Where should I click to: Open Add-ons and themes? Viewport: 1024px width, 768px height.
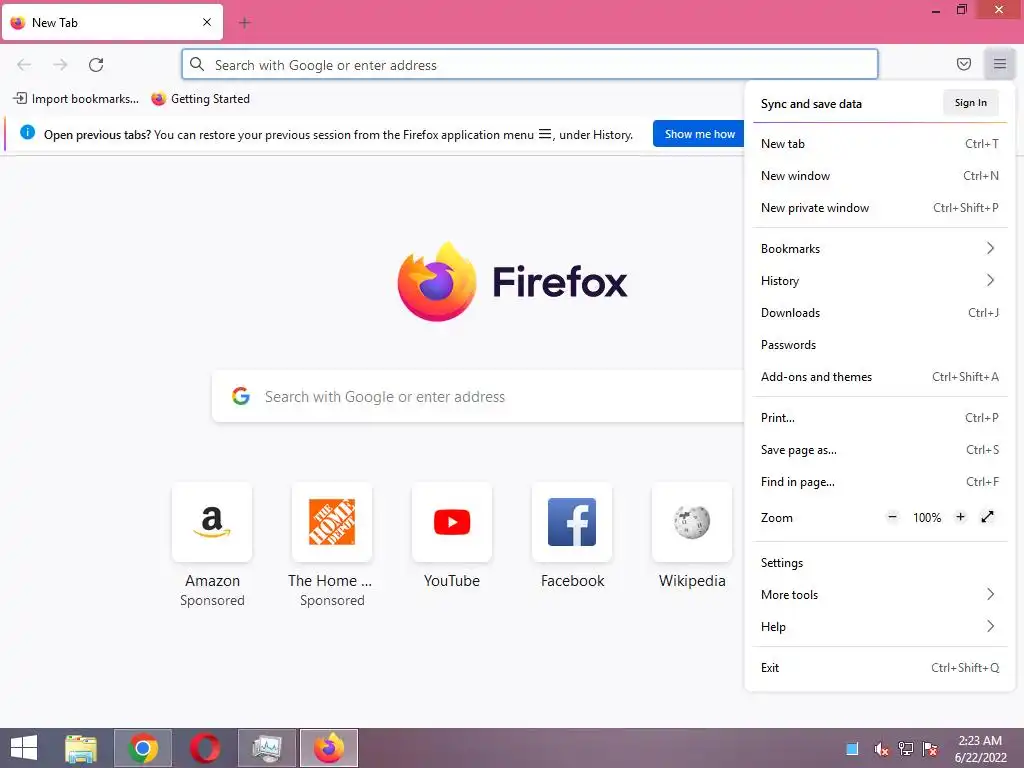pos(879,377)
